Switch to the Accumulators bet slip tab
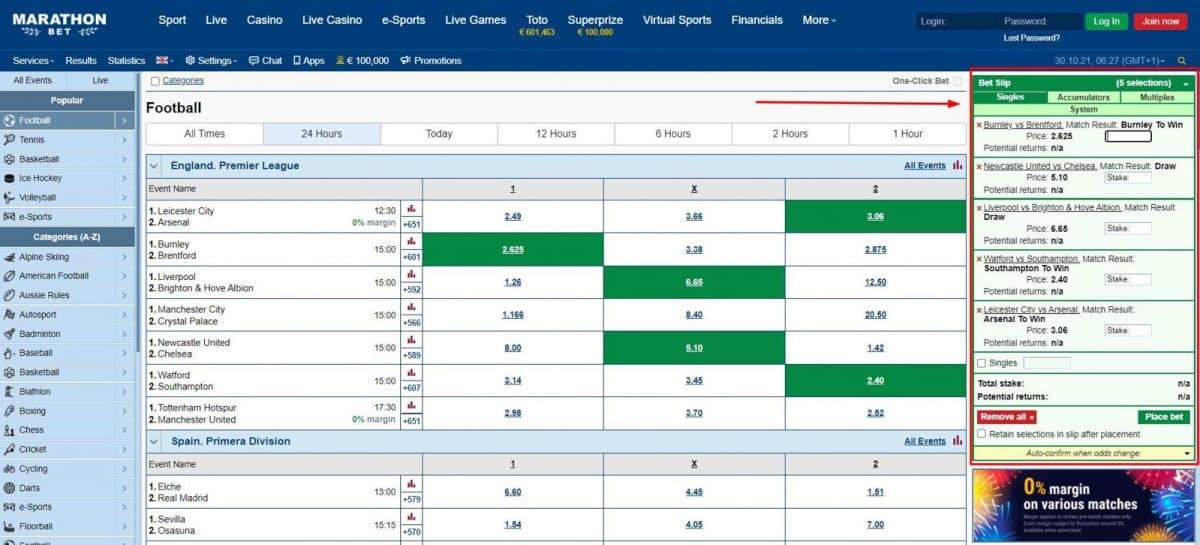The width and height of the screenshot is (1200, 545). 1083,98
